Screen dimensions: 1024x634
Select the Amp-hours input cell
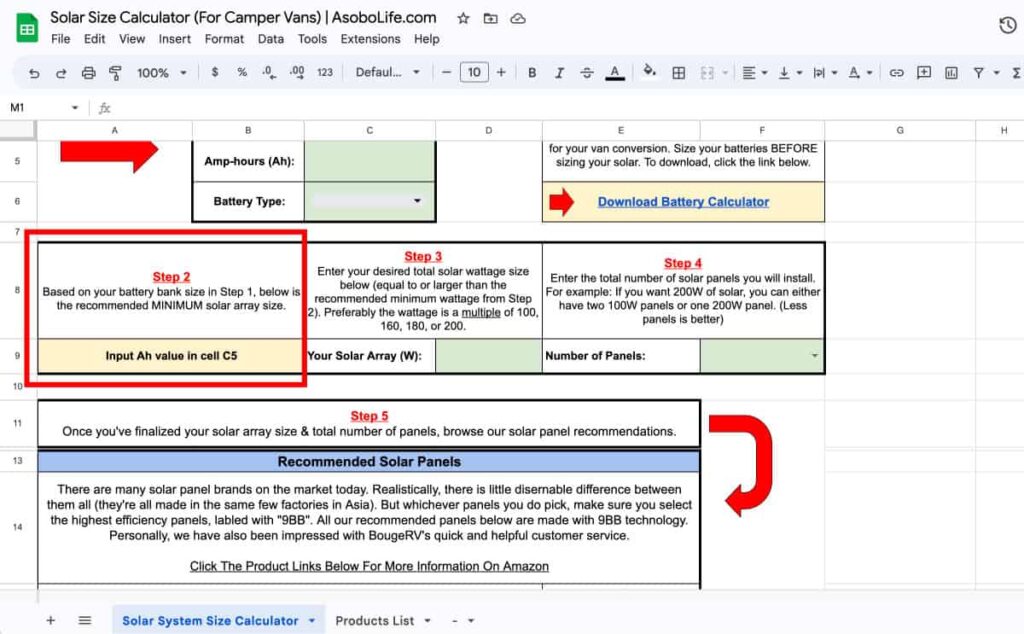370,161
